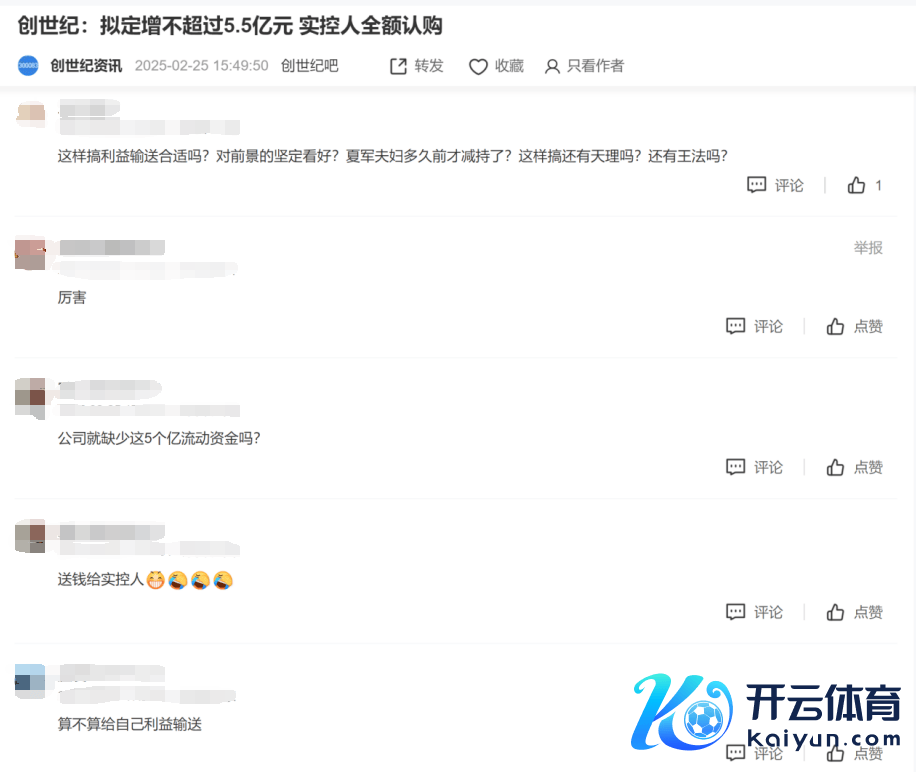The image size is (916, 772).
Task: Click comment bubble icon under 公司就缺少这5个亿 comment
Action: 735,467
